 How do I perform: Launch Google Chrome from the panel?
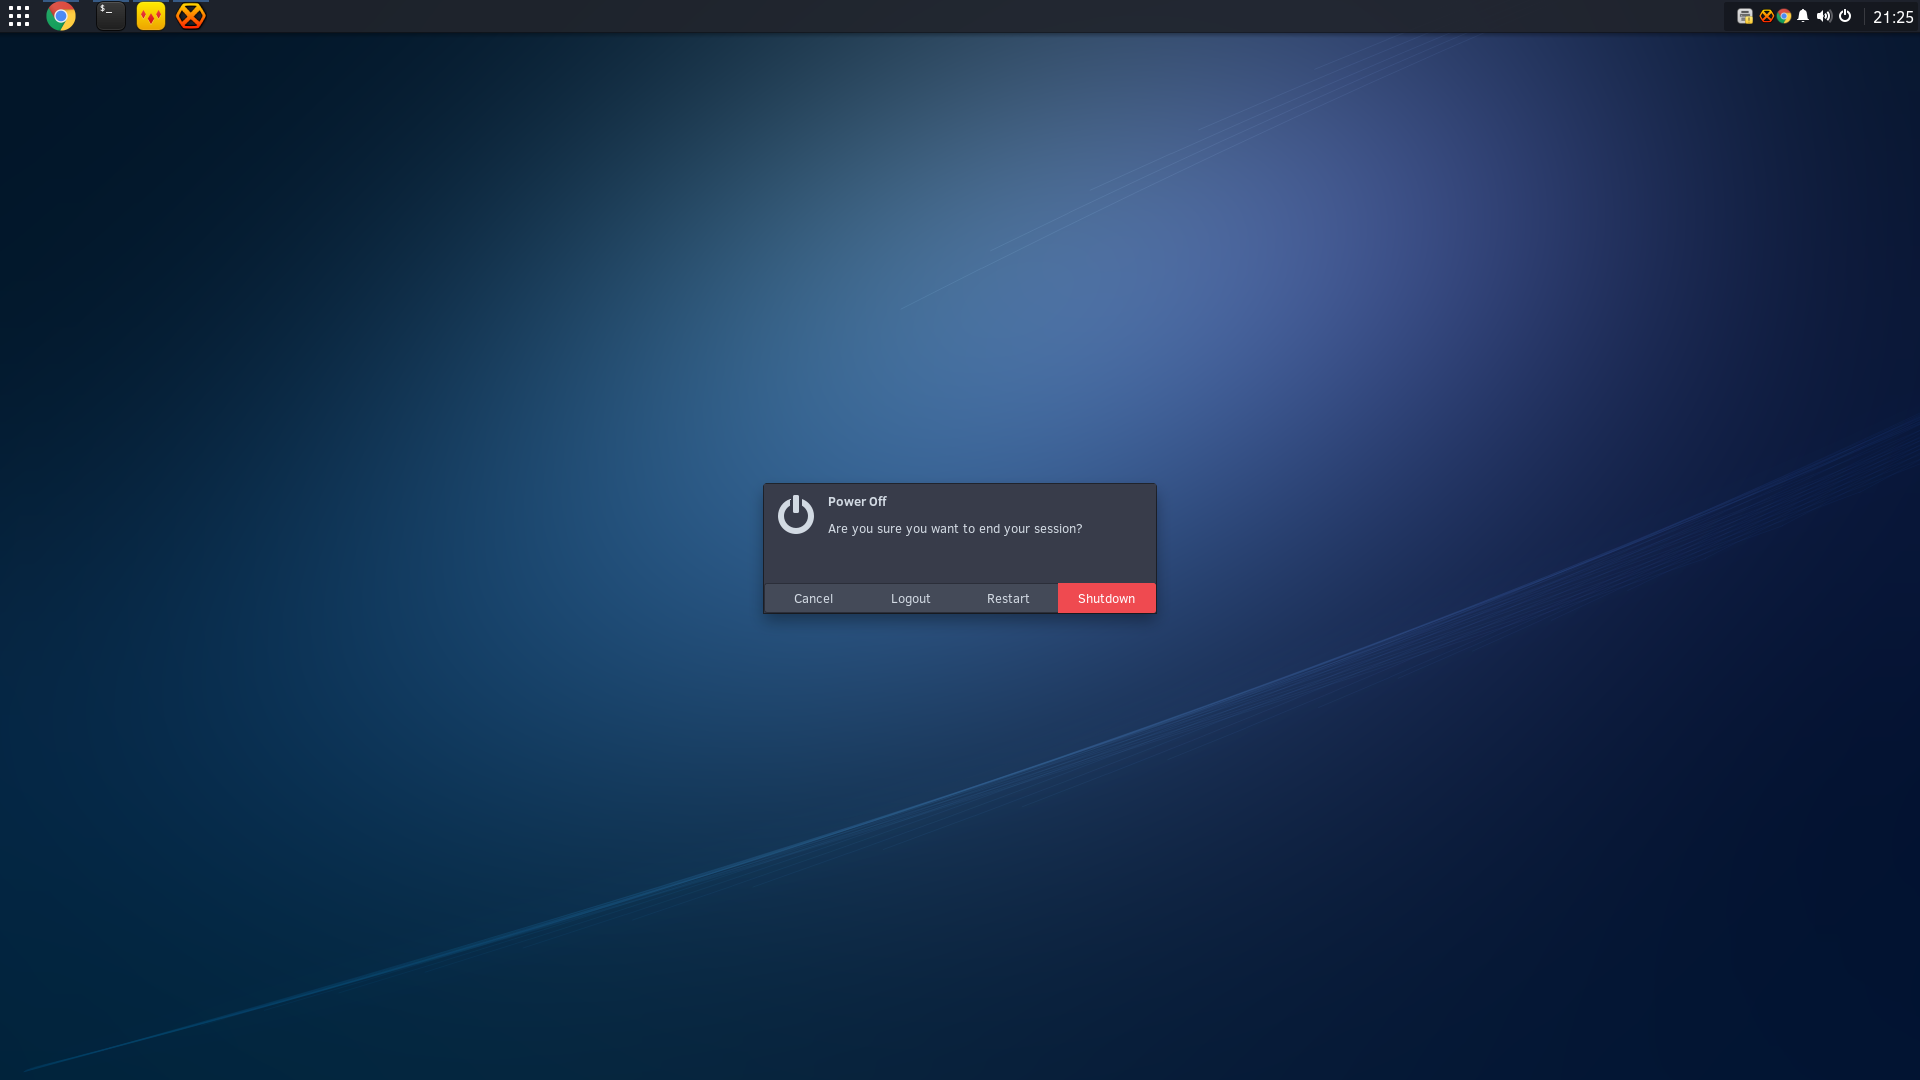(61, 16)
